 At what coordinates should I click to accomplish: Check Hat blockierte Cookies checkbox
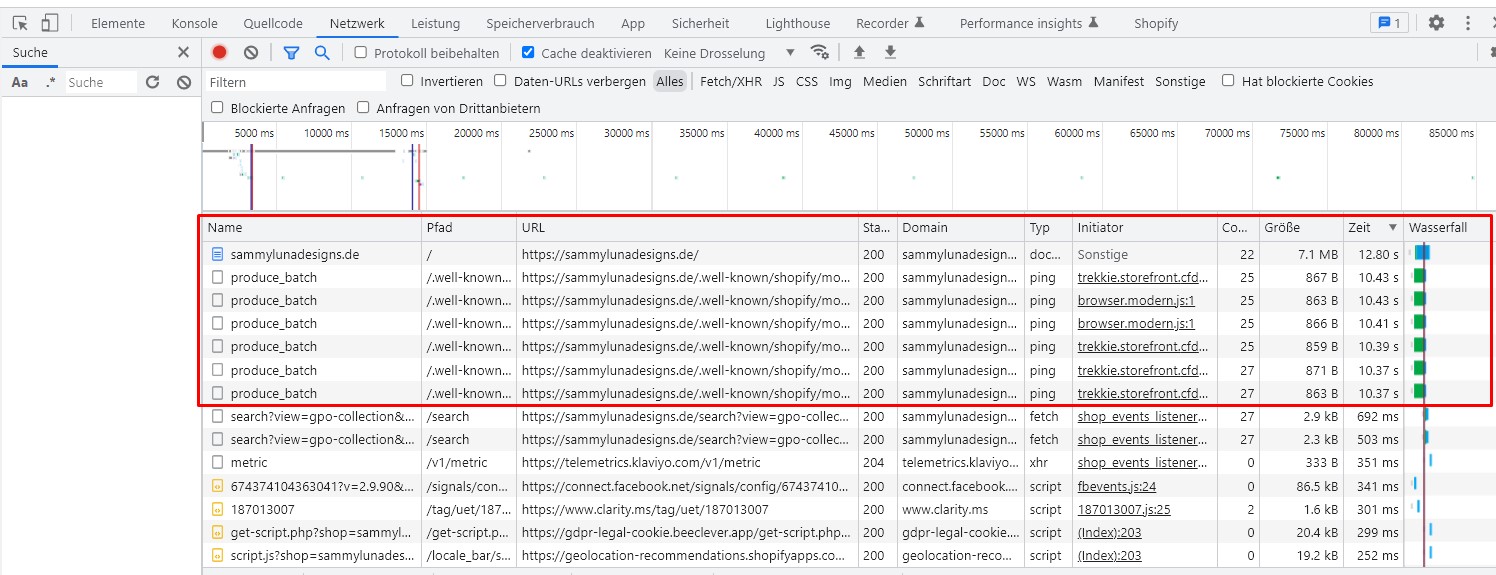coord(1228,81)
